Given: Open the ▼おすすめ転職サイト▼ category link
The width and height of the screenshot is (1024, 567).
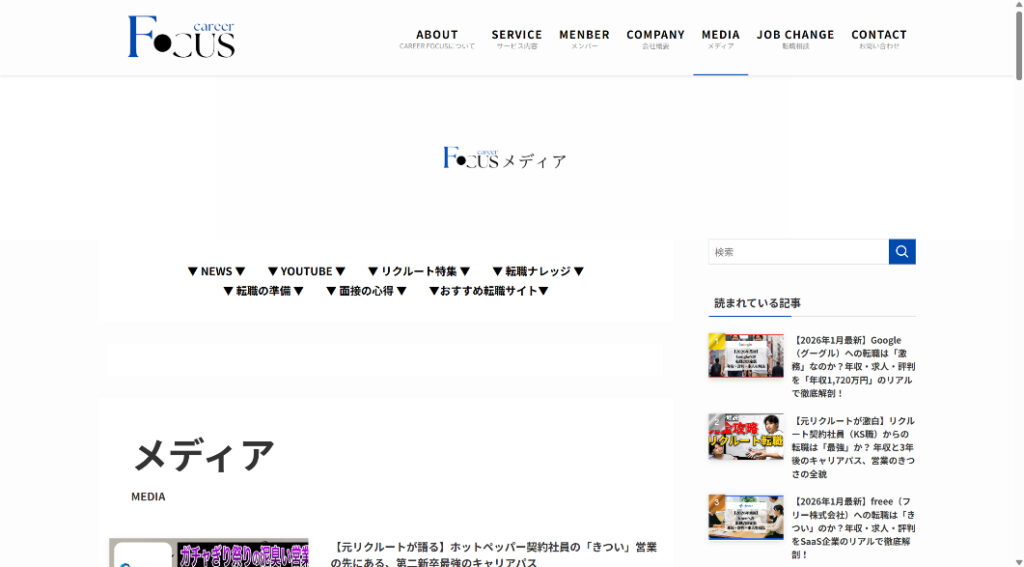Looking at the screenshot, I should coord(489,291).
